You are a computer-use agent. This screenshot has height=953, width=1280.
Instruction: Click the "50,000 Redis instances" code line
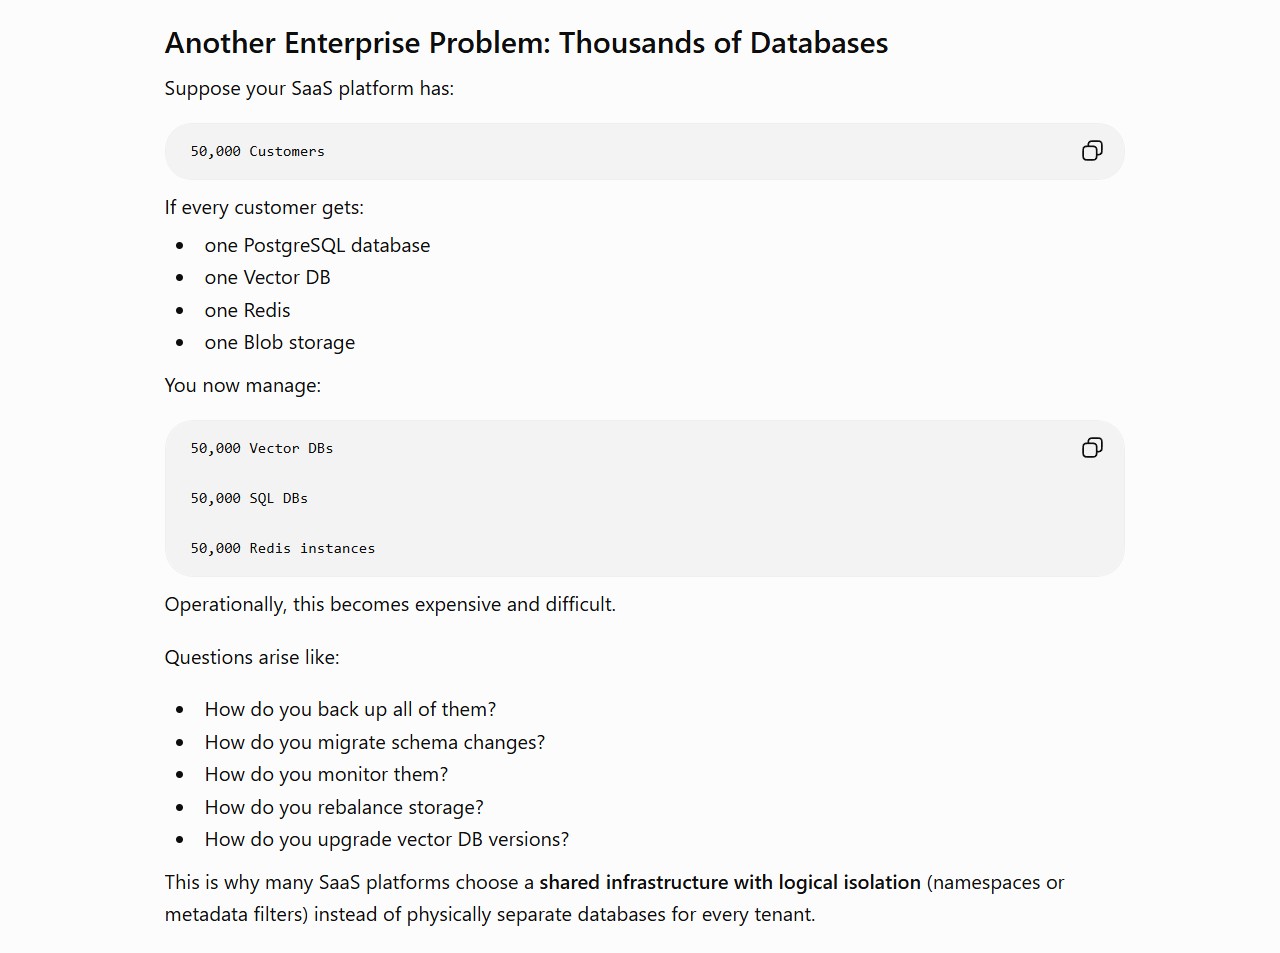tap(283, 549)
